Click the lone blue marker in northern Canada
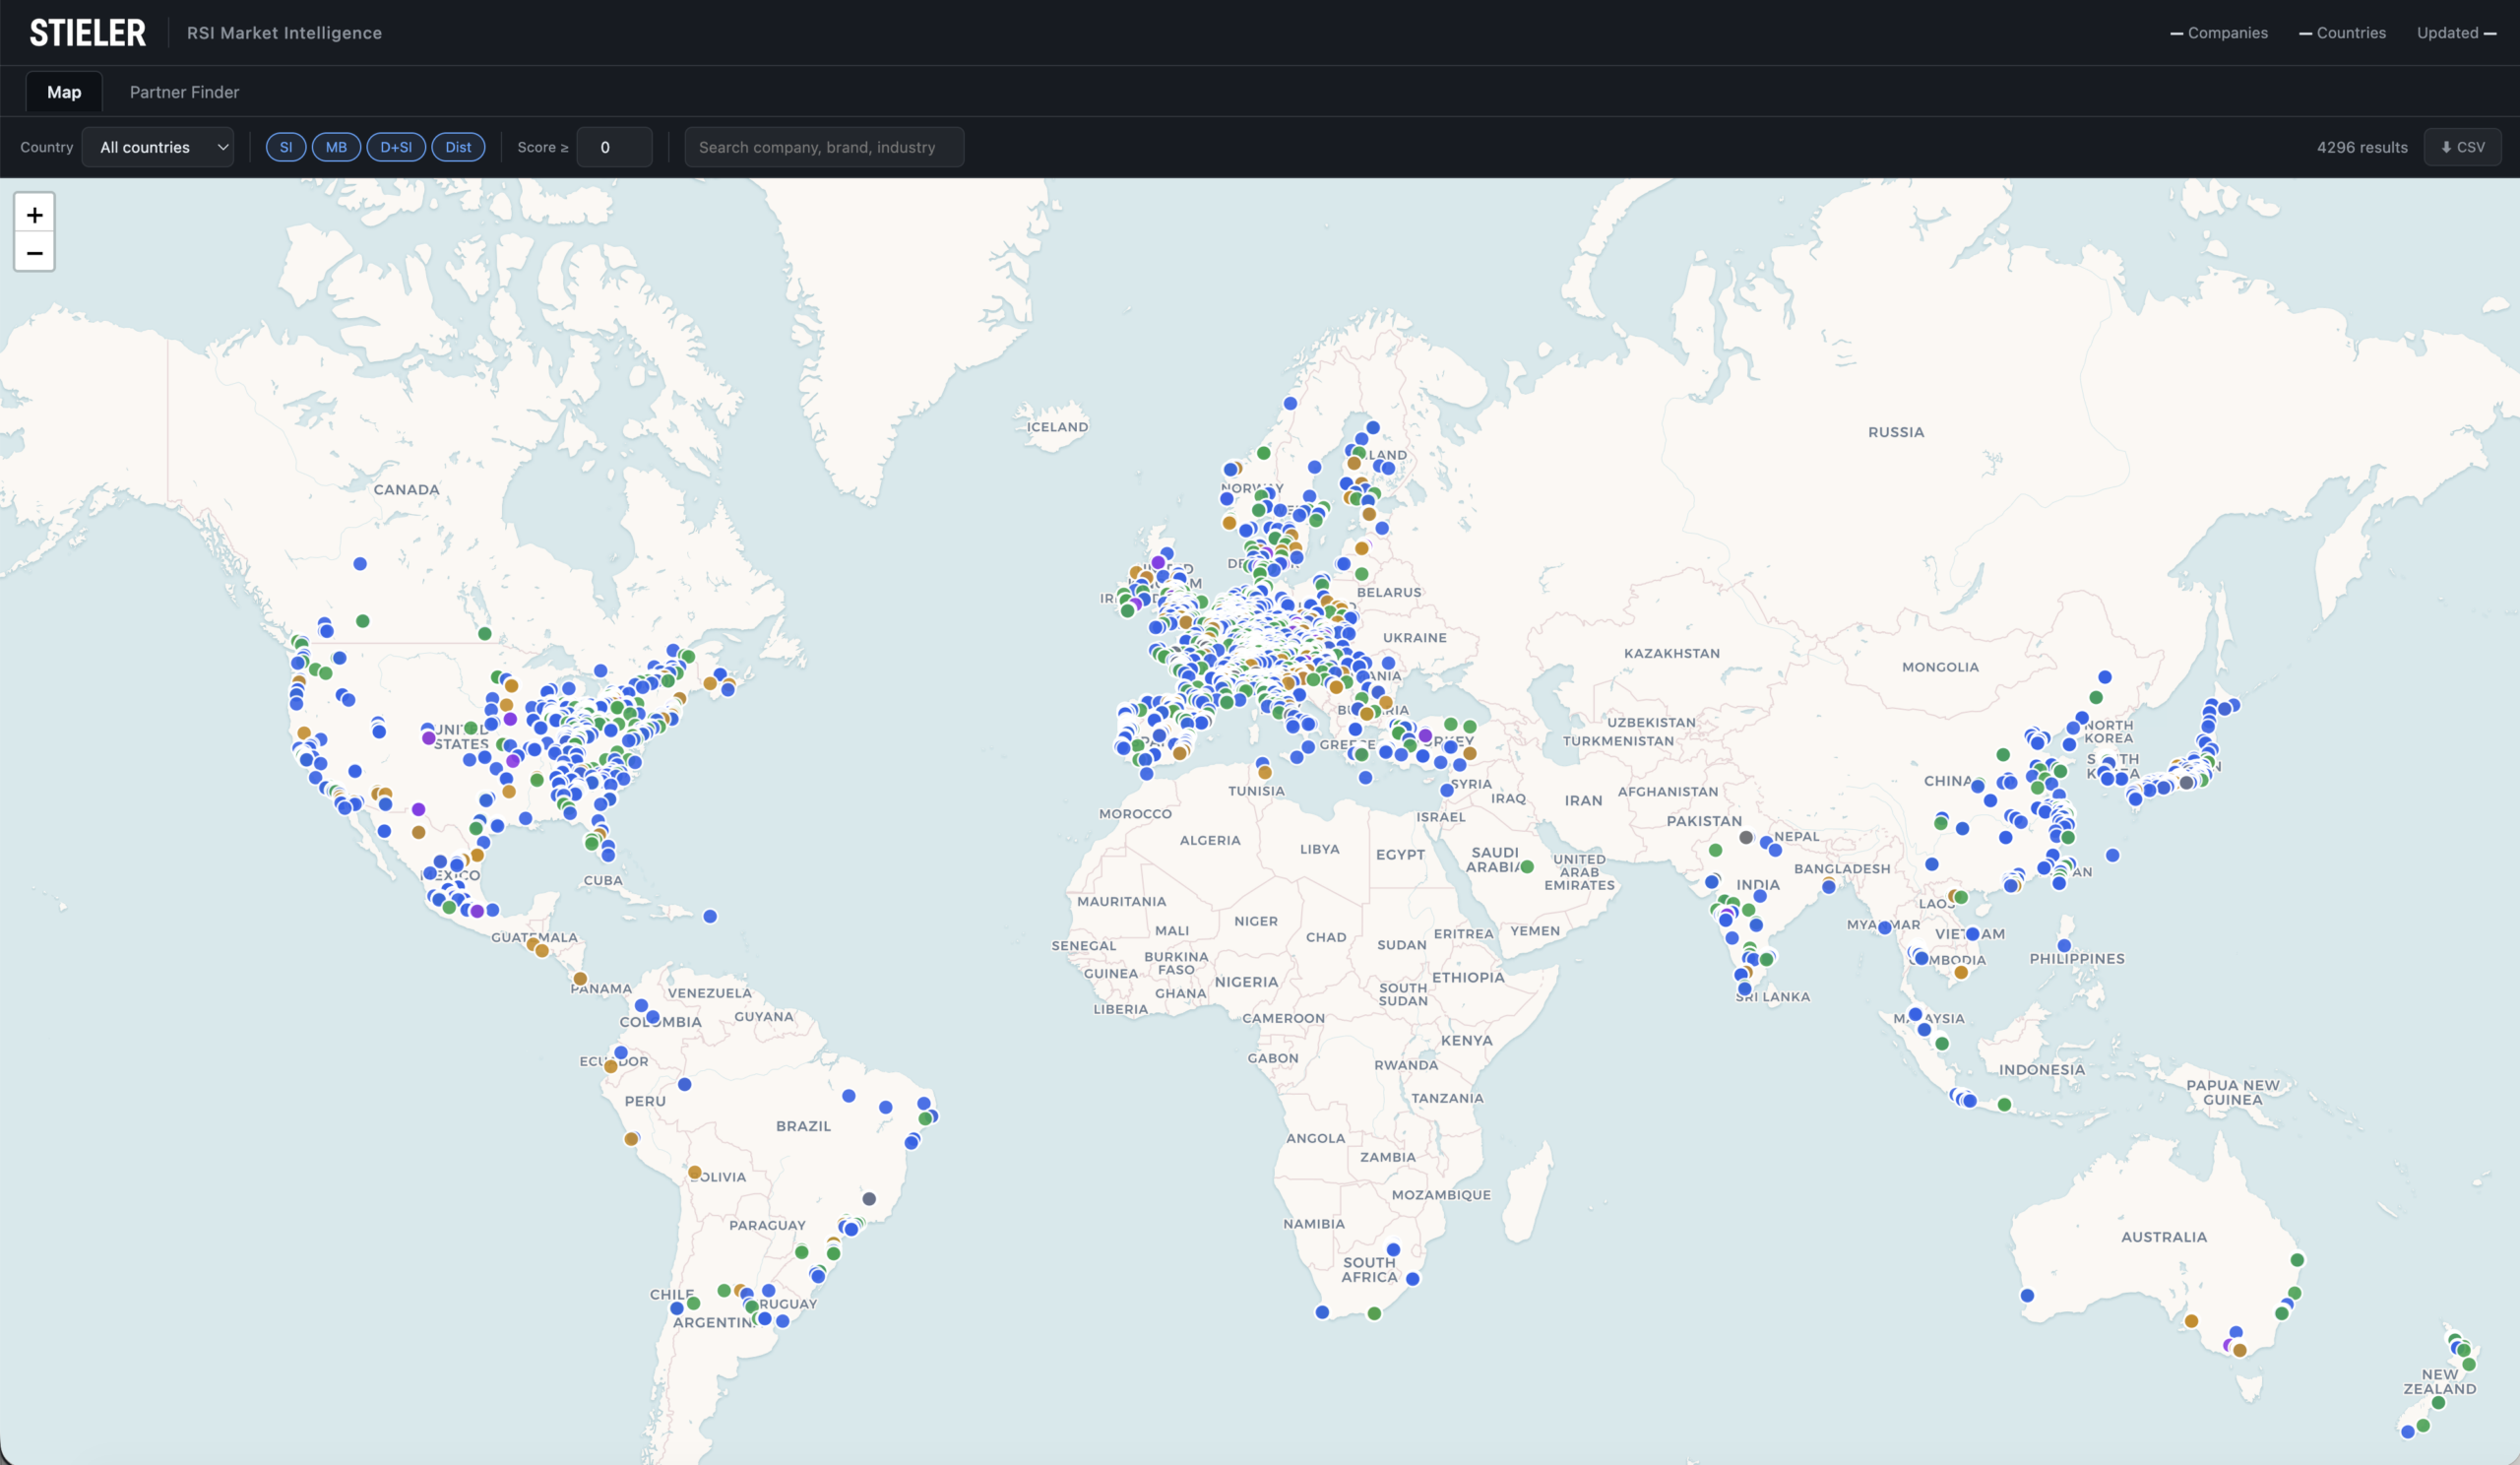2520x1465 pixels. 360,564
